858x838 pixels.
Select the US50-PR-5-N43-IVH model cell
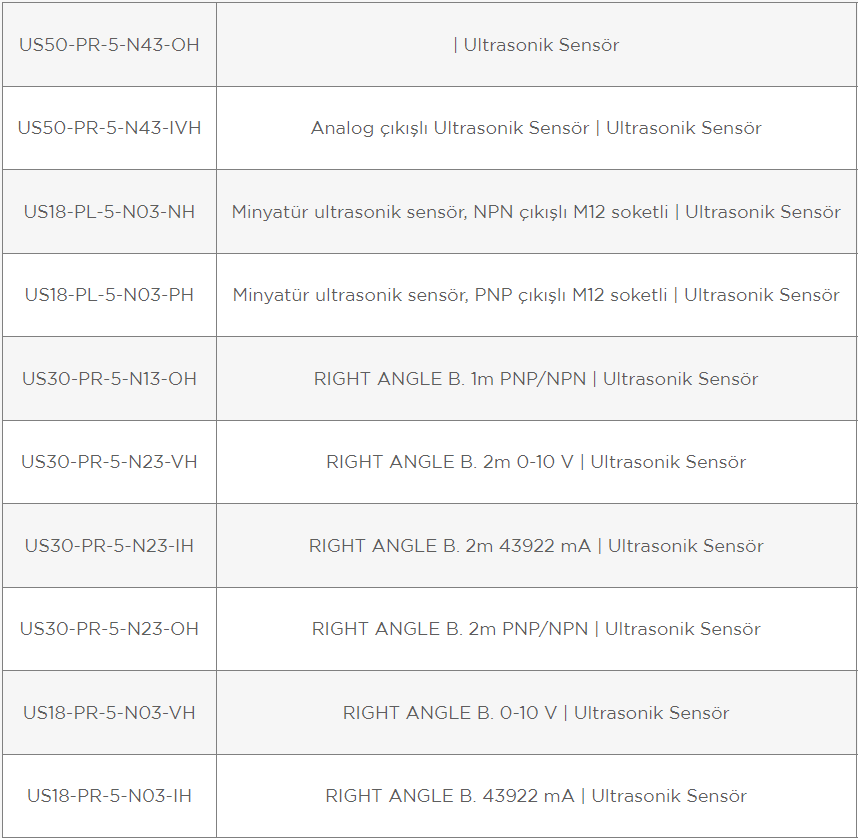pos(109,128)
